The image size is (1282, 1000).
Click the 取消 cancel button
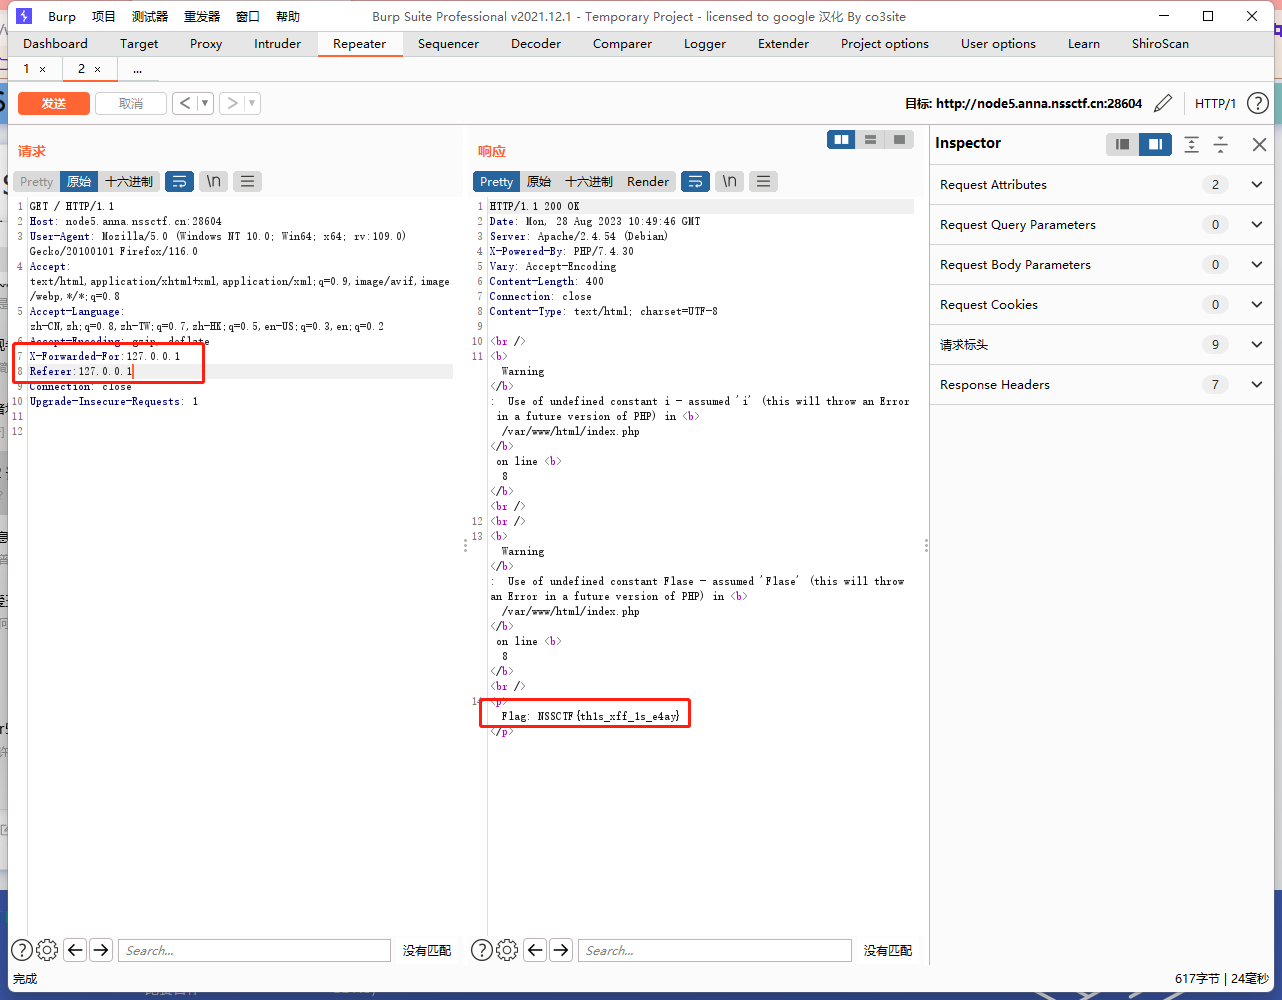coord(131,103)
